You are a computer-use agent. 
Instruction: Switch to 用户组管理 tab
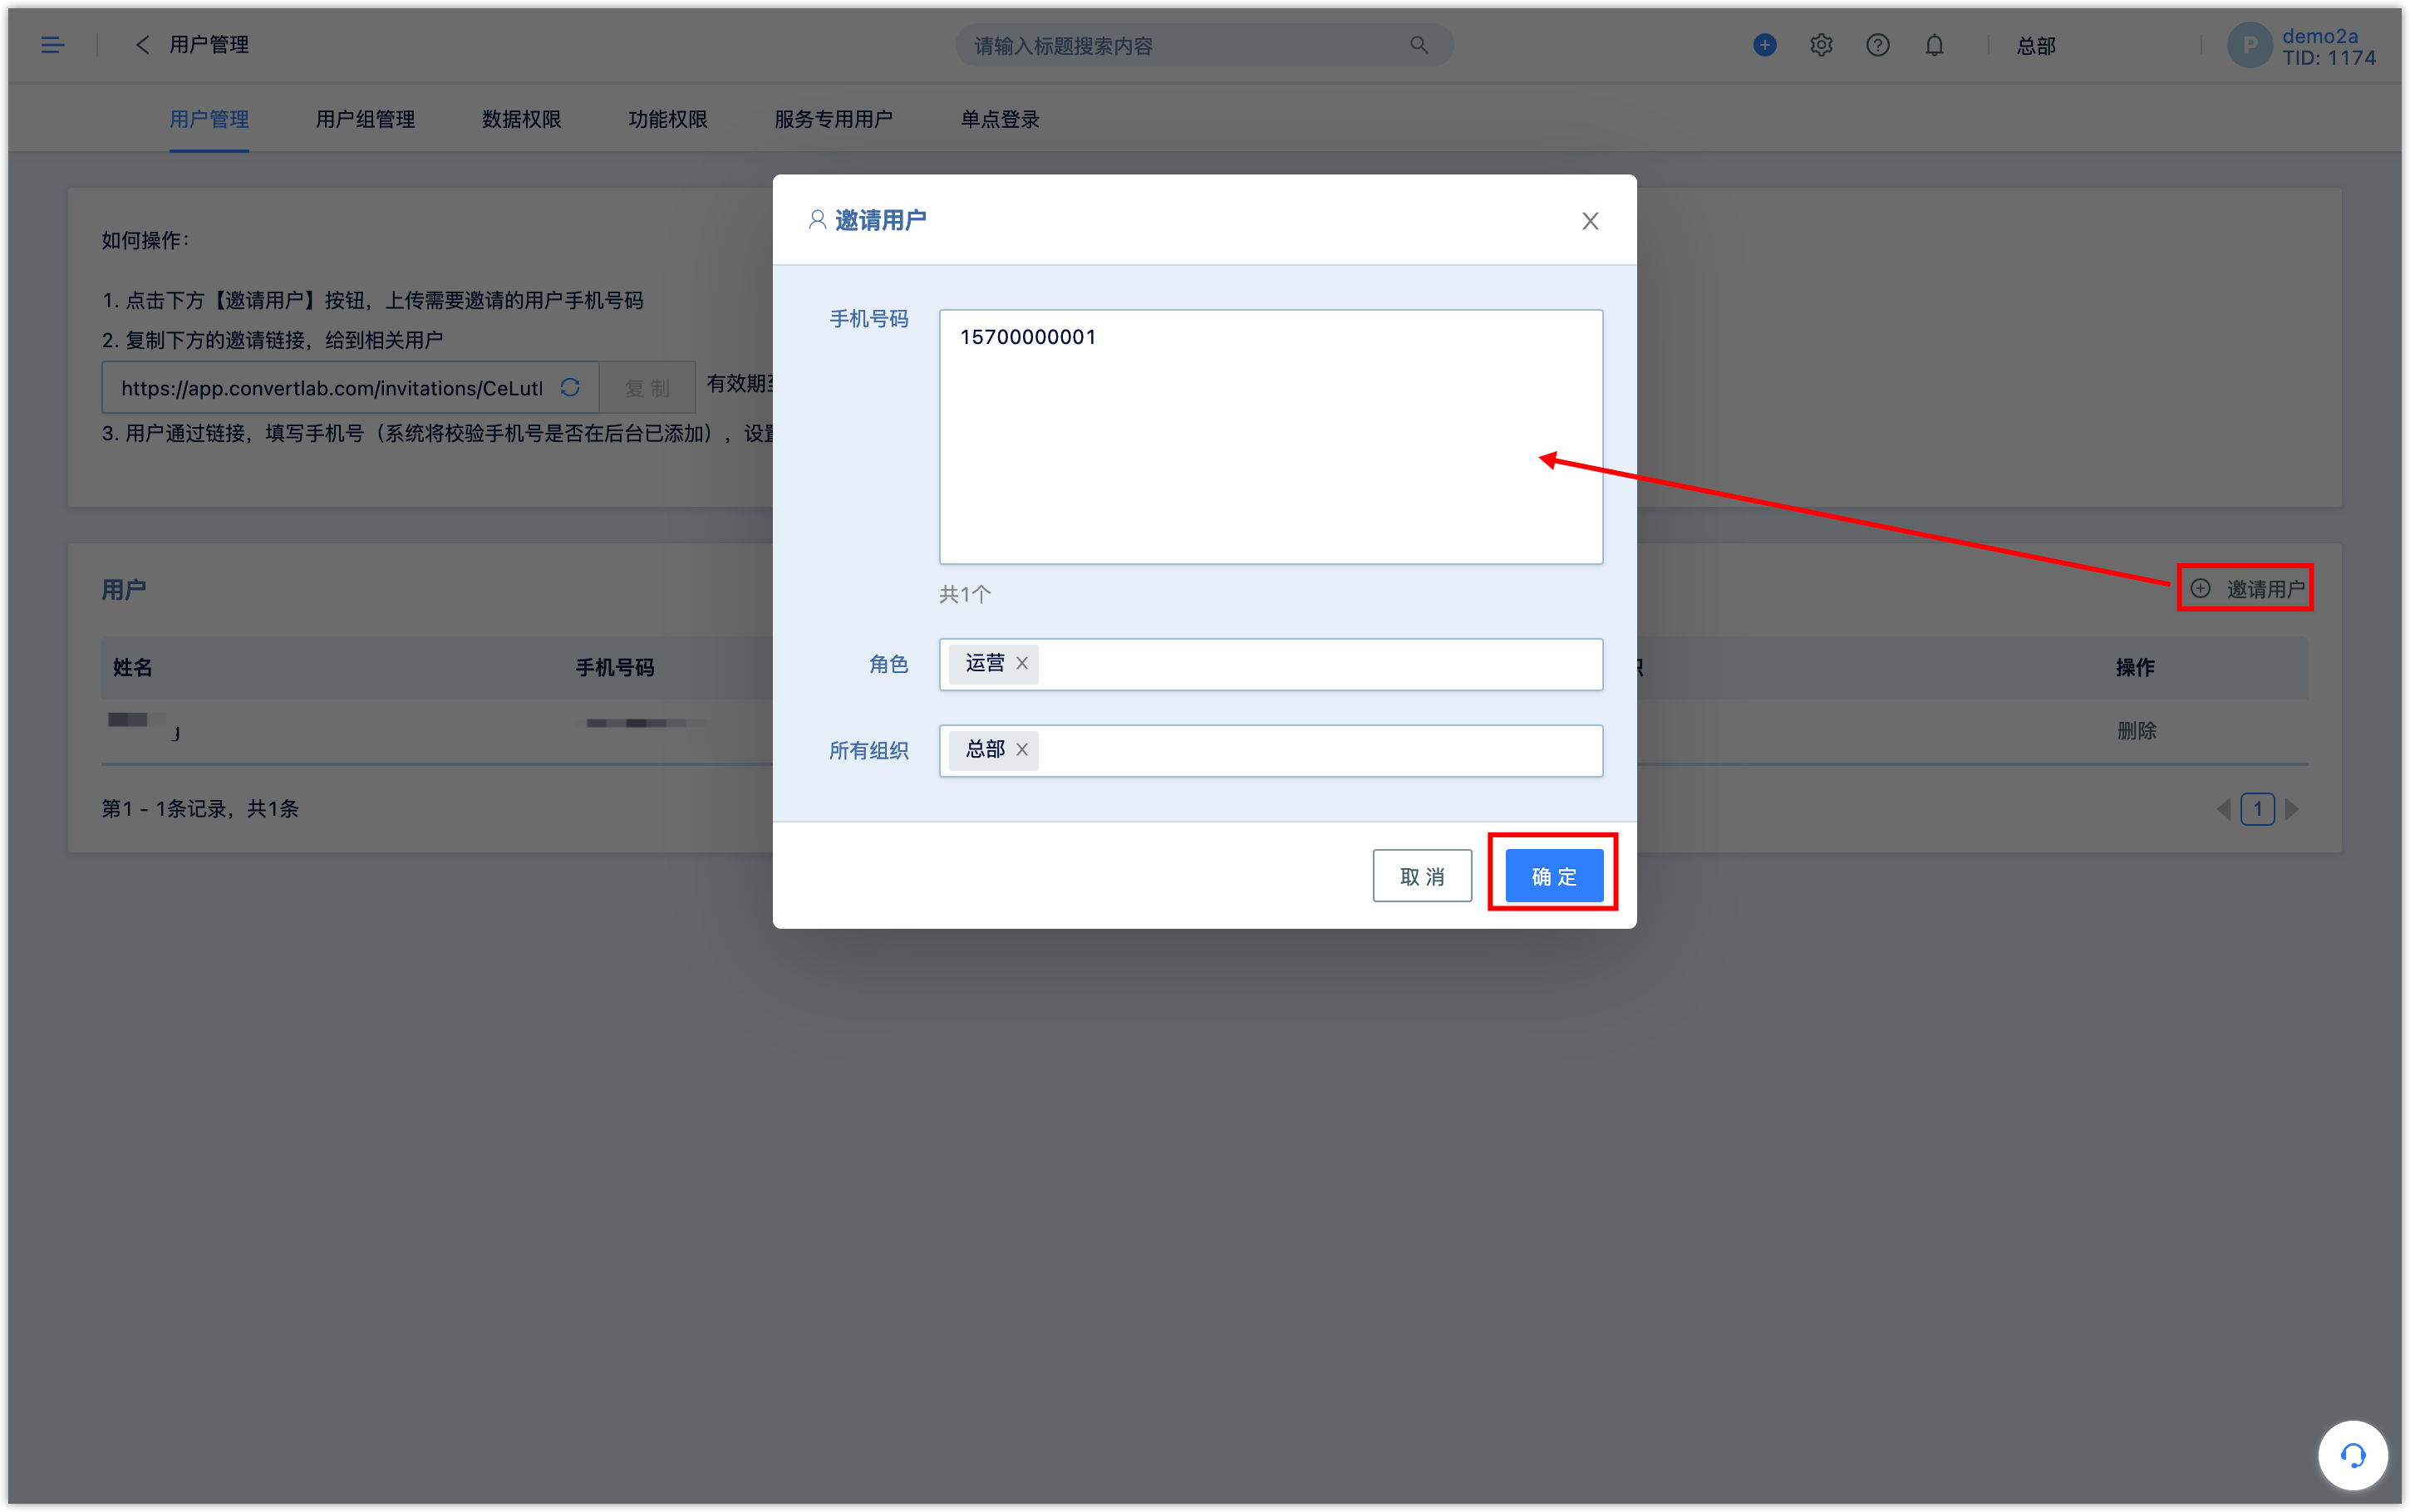tap(365, 119)
